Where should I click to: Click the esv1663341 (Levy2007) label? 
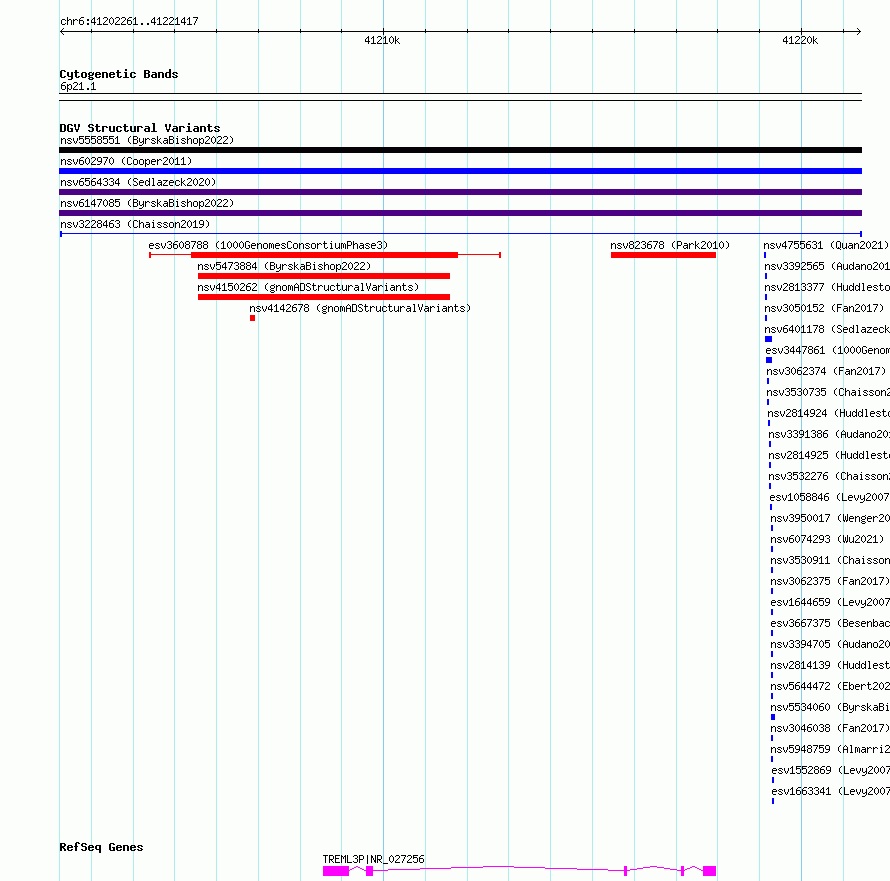click(x=830, y=791)
